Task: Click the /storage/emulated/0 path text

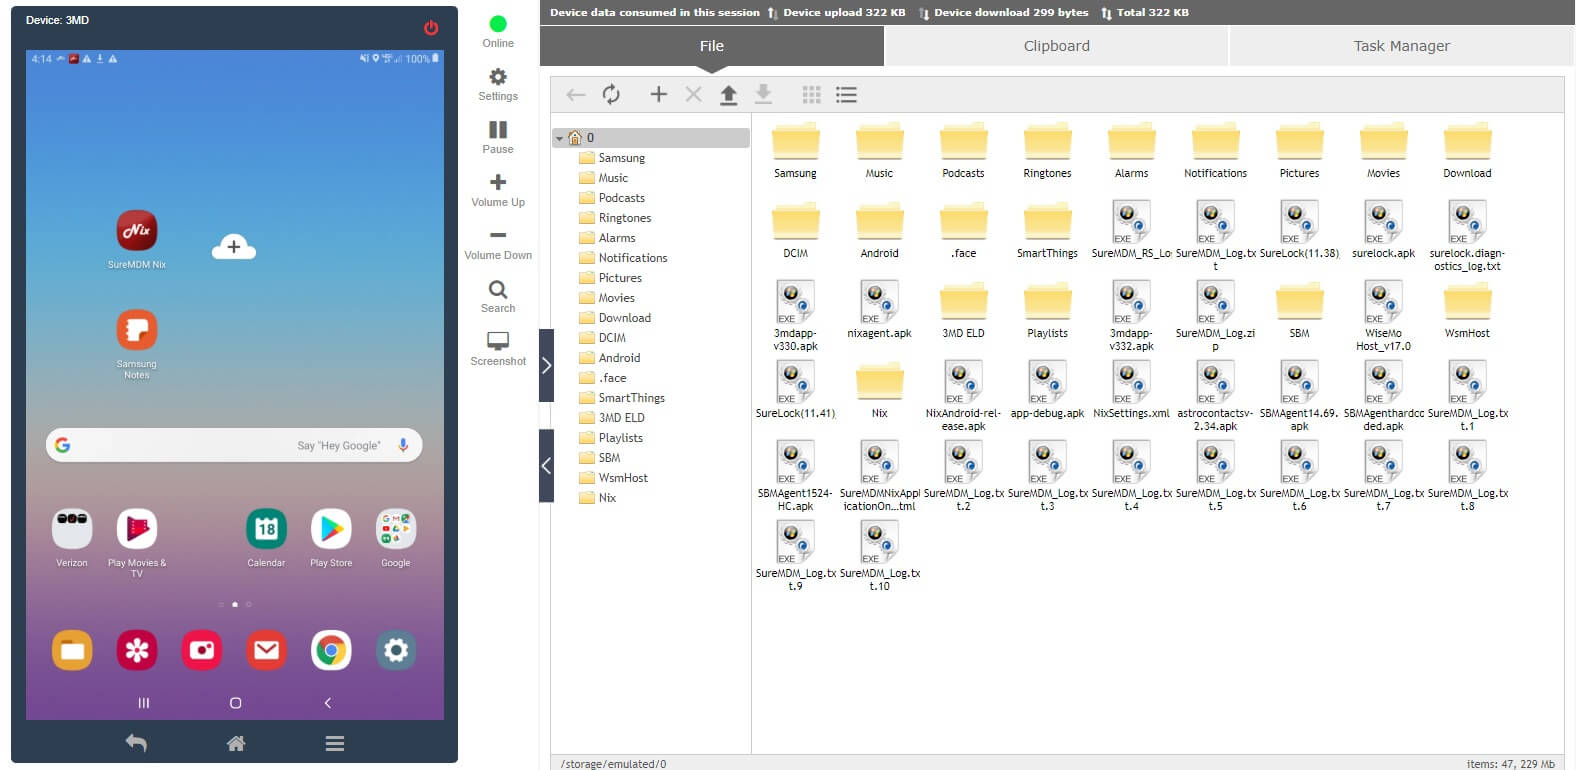Action: [x=614, y=764]
